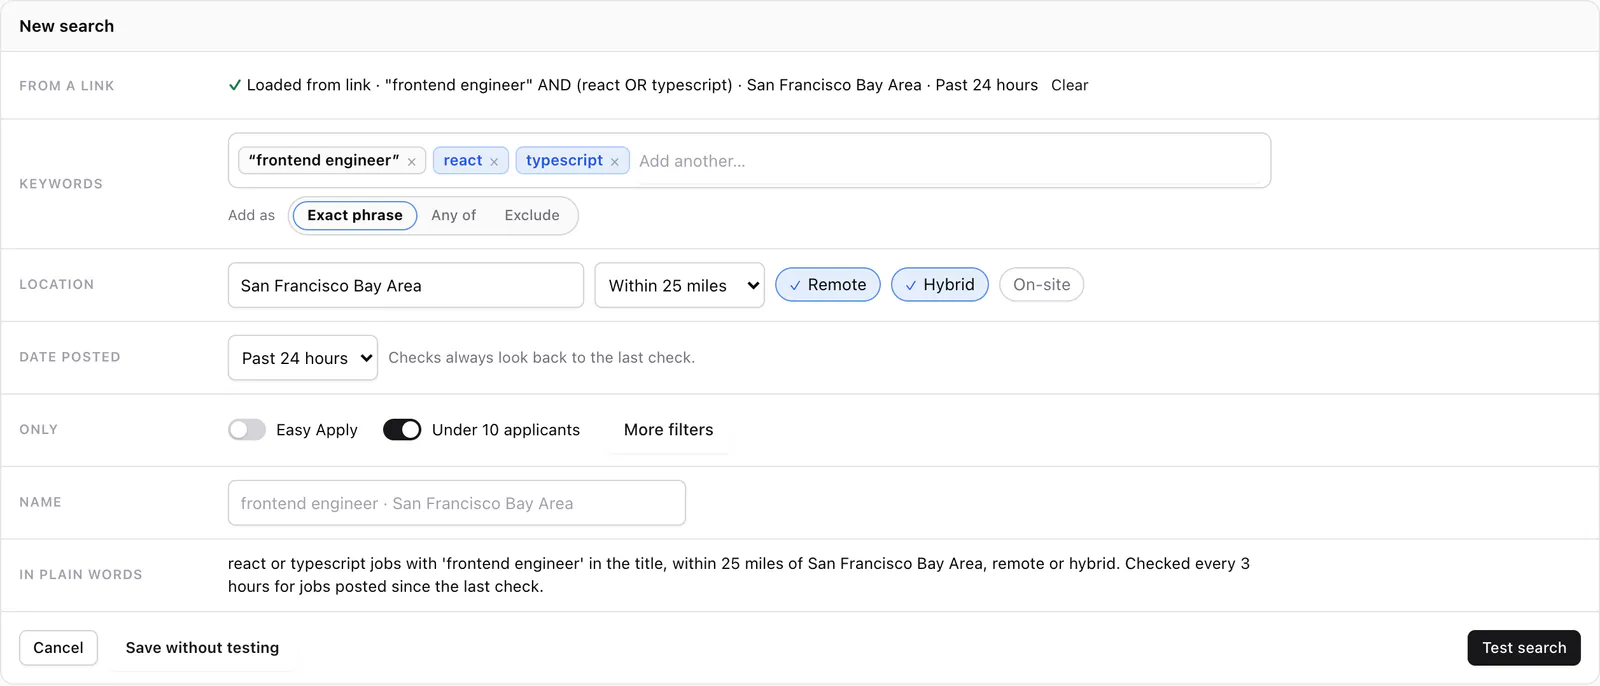
Task: Deselect the Remote work type
Action: point(828,285)
